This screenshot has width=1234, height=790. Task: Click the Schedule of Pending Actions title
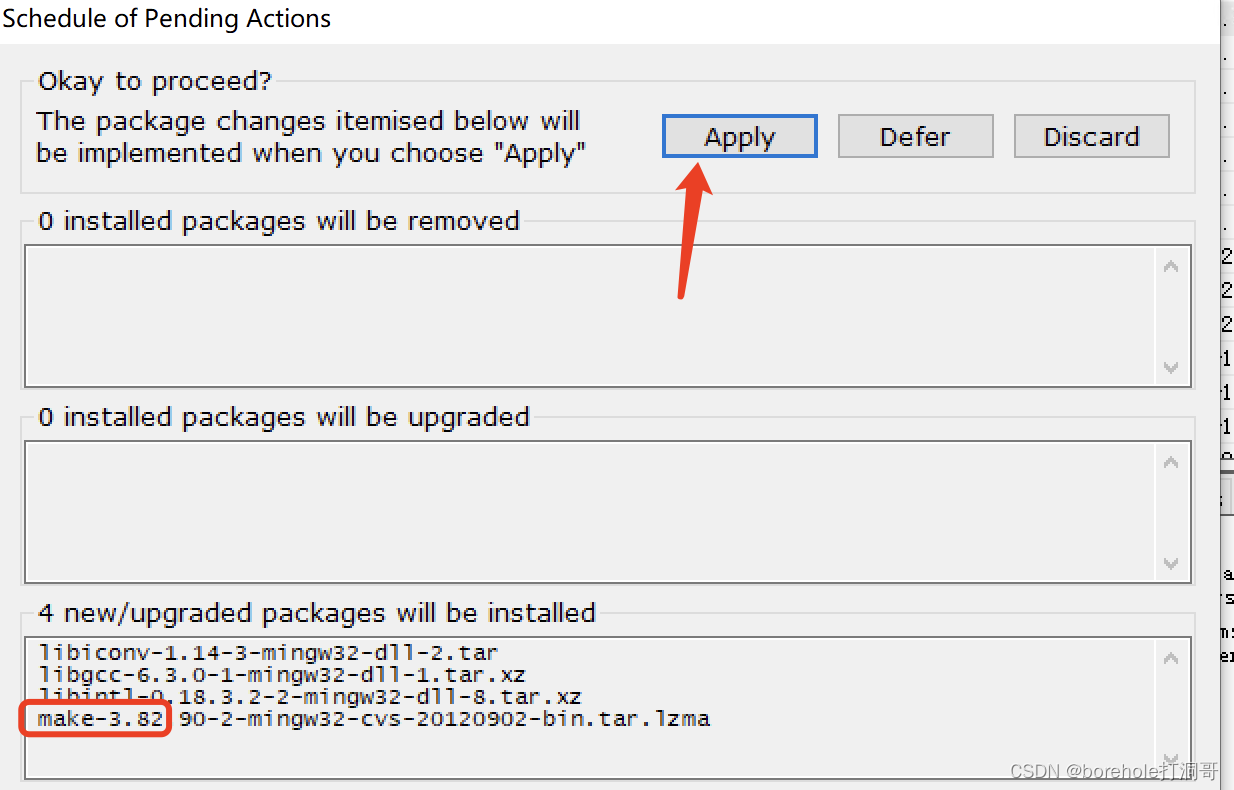click(167, 18)
